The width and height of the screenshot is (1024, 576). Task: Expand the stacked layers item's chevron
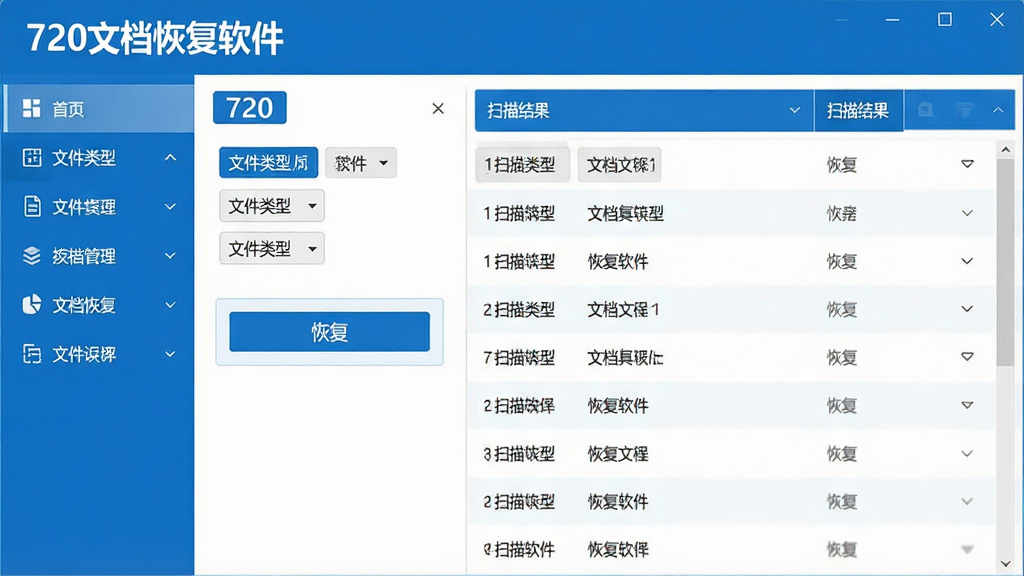[x=170, y=256]
